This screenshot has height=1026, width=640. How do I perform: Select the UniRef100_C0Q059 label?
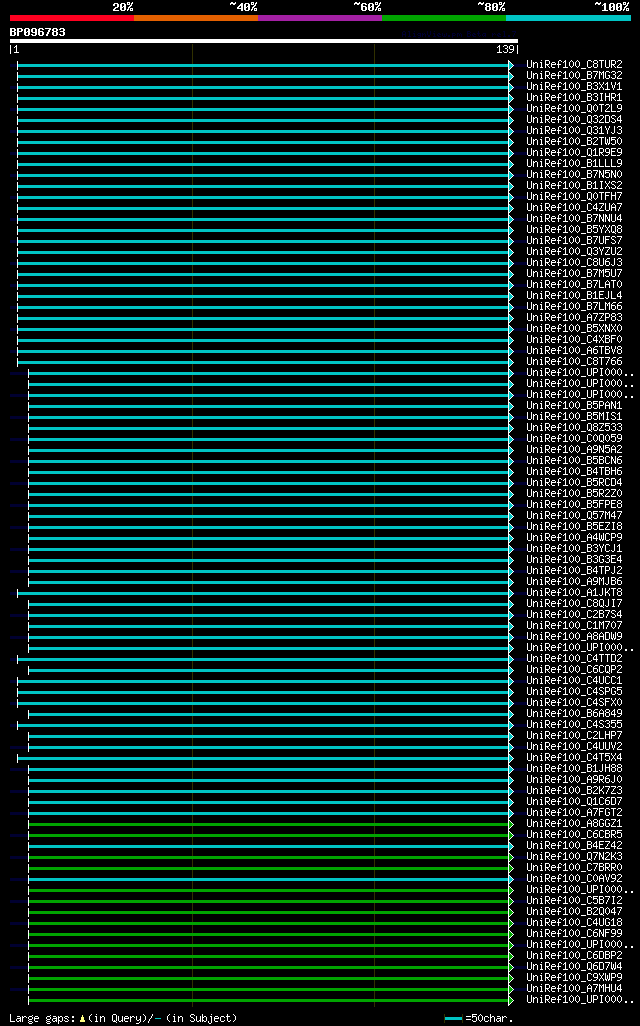pyautogui.click(x=575, y=438)
